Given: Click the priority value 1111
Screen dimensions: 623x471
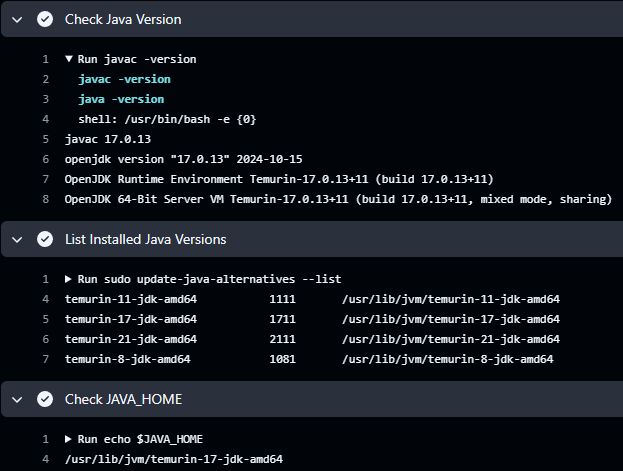Looking at the screenshot, I should tap(282, 299).
